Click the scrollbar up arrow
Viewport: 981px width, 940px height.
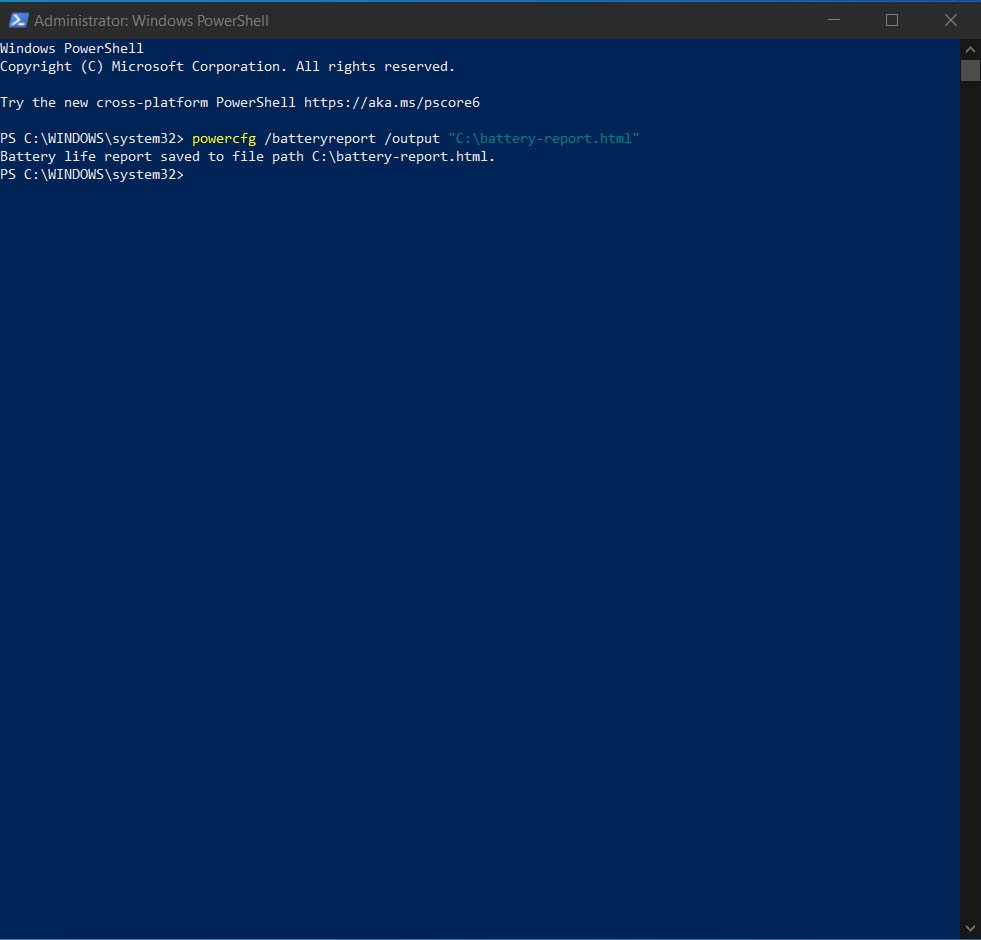coord(970,49)
